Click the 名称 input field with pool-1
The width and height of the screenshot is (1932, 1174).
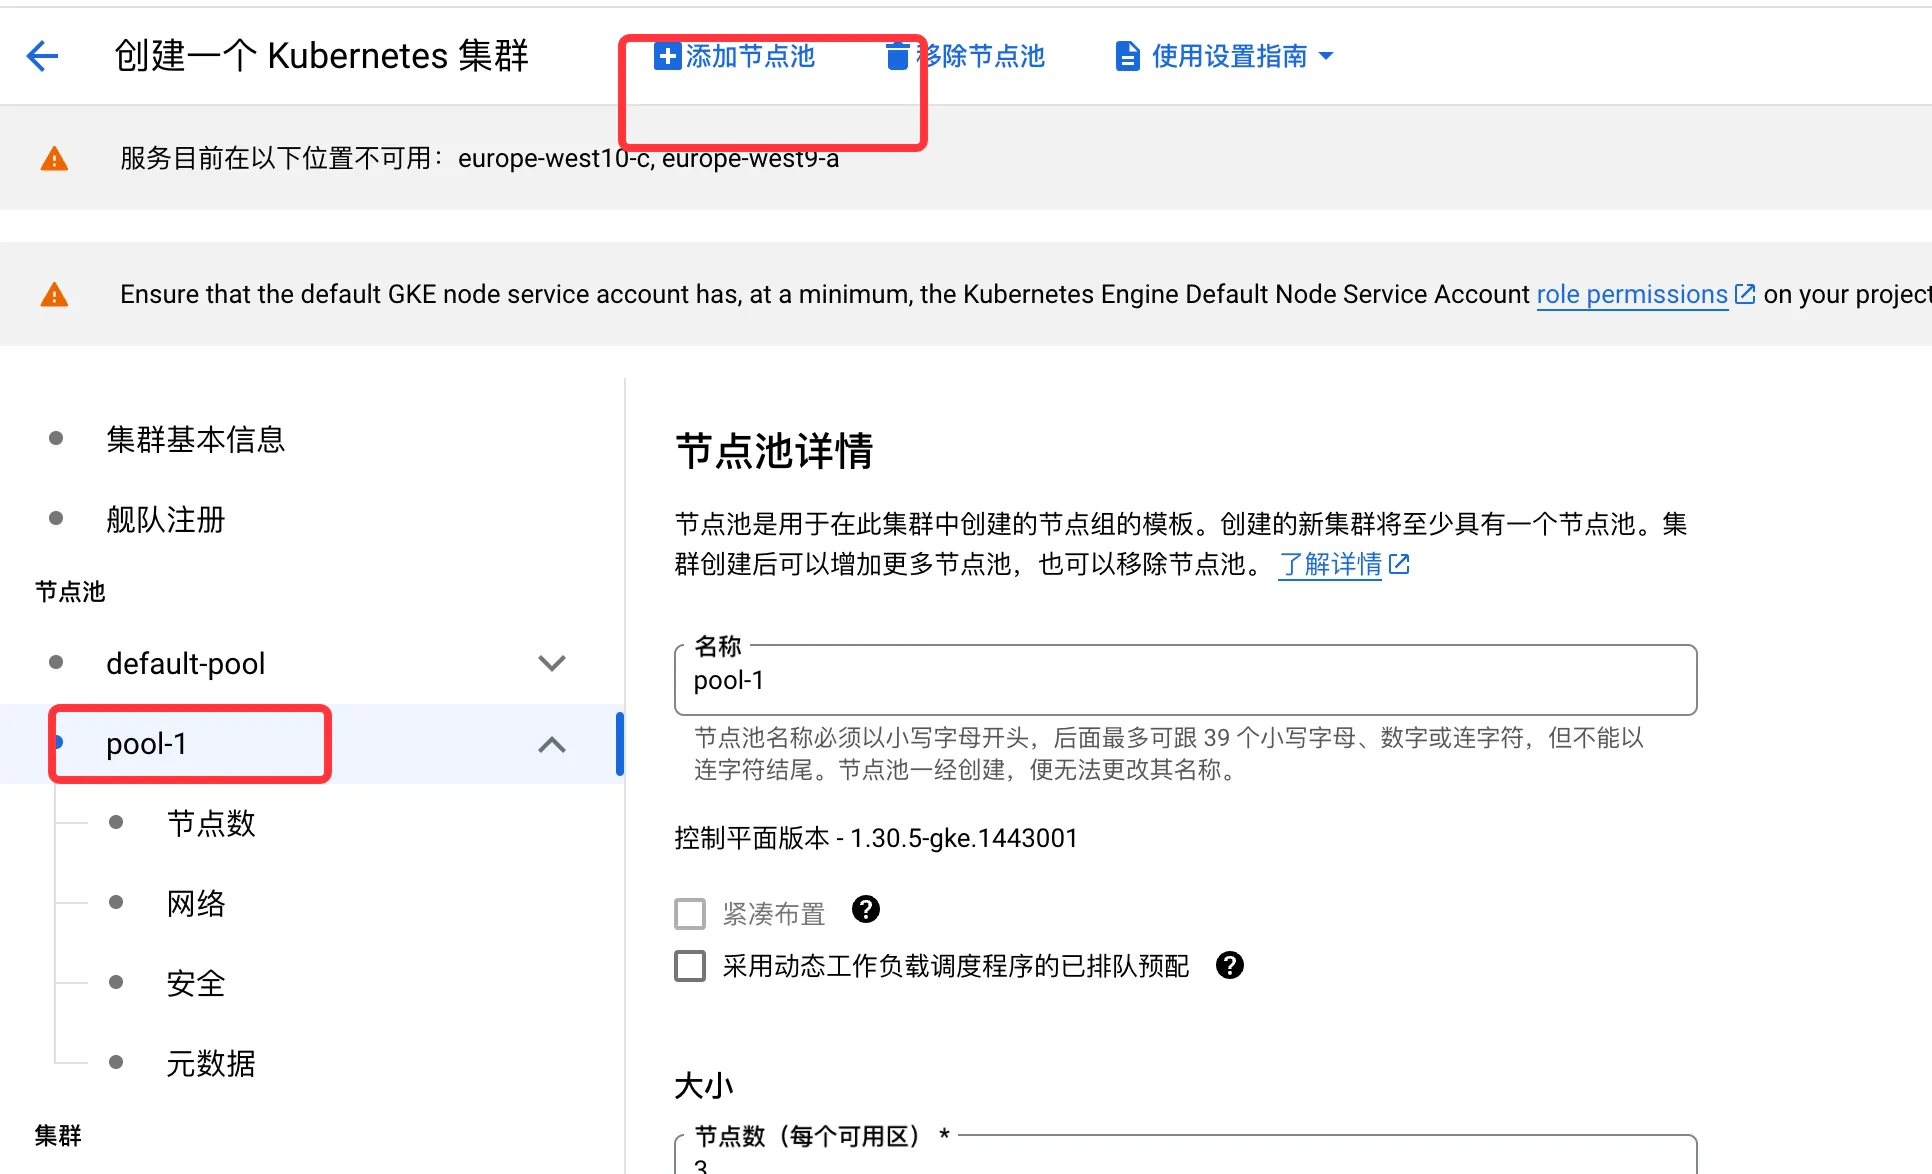pyautogui.click(x=1185, y=681)
